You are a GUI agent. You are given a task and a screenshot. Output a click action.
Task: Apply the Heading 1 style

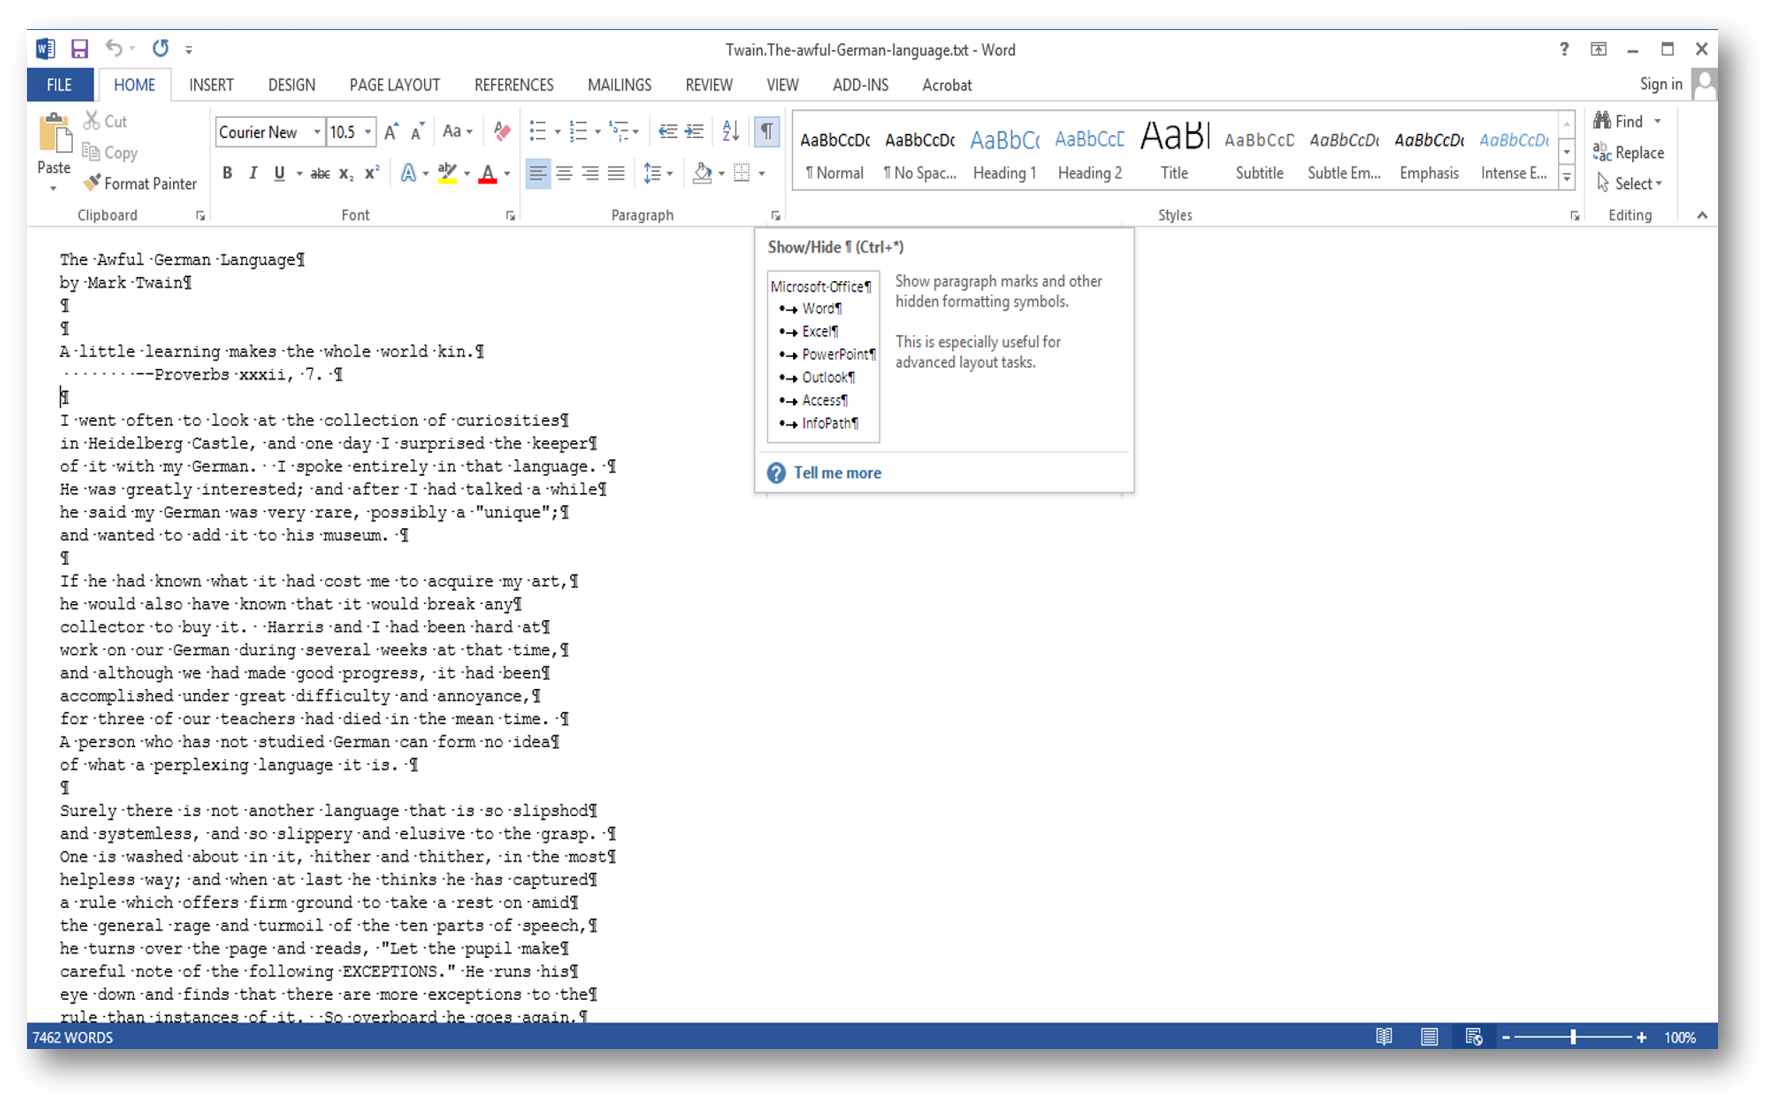click(1004, 150)
